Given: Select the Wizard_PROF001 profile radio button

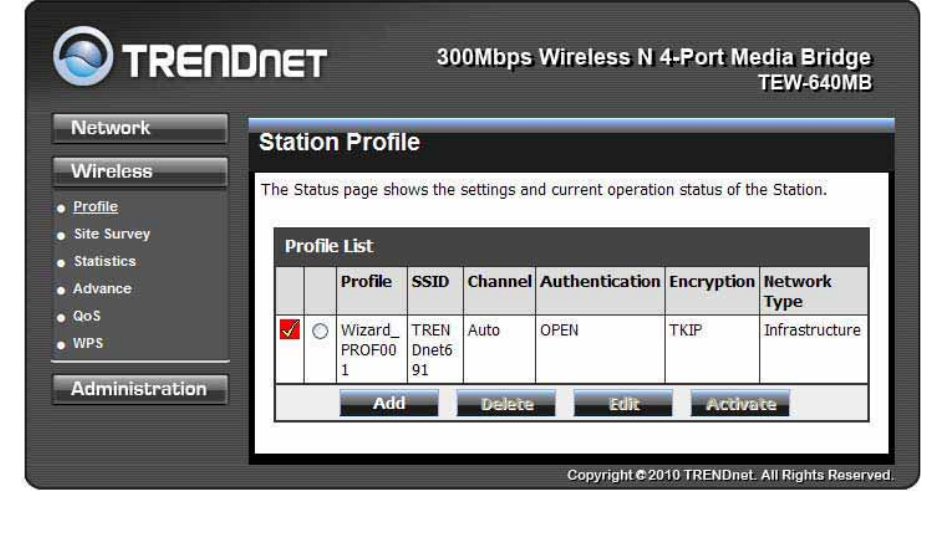Looking at the screenshot, I should click(x=320, y=331).
